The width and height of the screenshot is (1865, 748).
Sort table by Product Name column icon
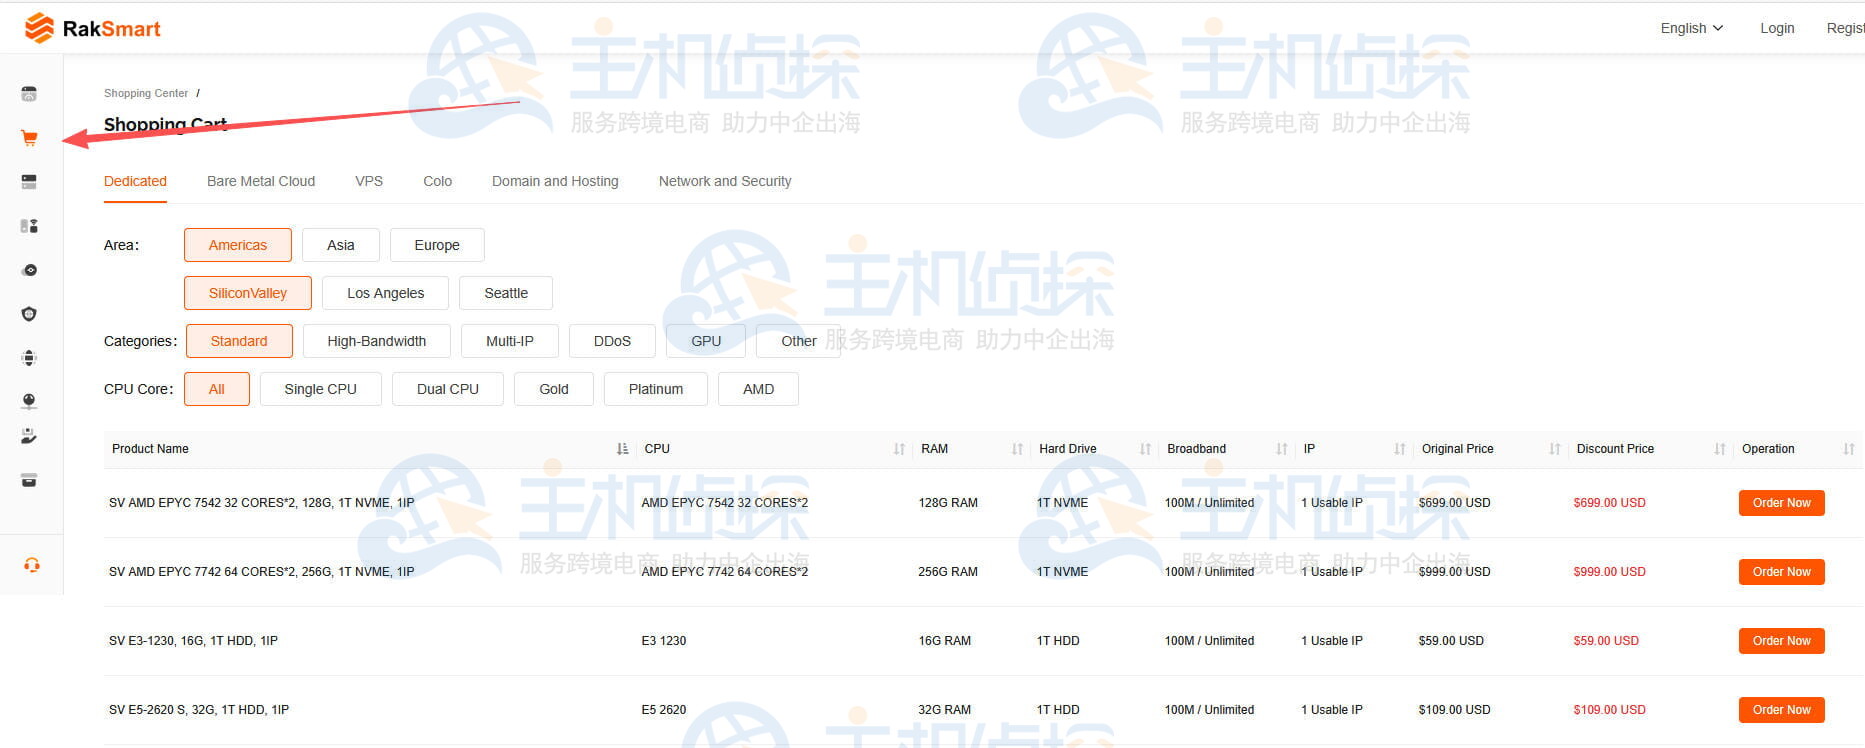(x=623, y=449)
